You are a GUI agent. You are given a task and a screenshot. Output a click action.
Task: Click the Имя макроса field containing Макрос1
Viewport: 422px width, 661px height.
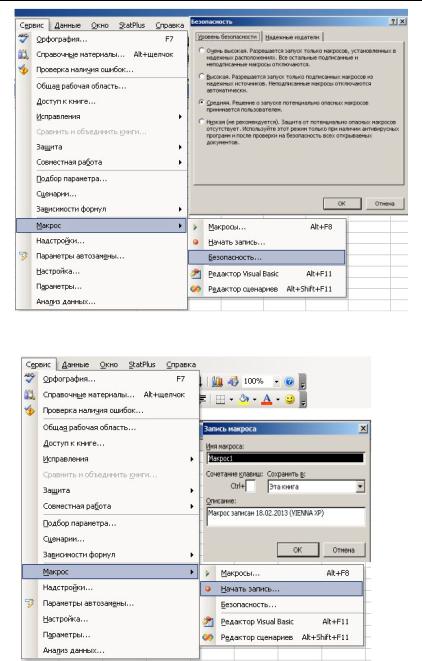pos(285,458)
